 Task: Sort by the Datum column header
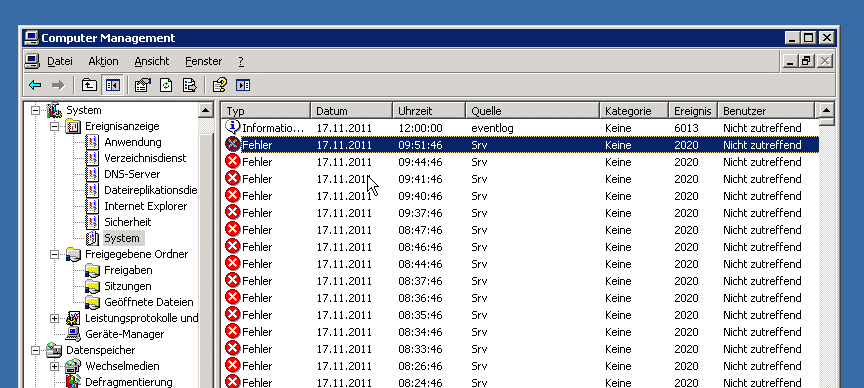coord(352,111)
